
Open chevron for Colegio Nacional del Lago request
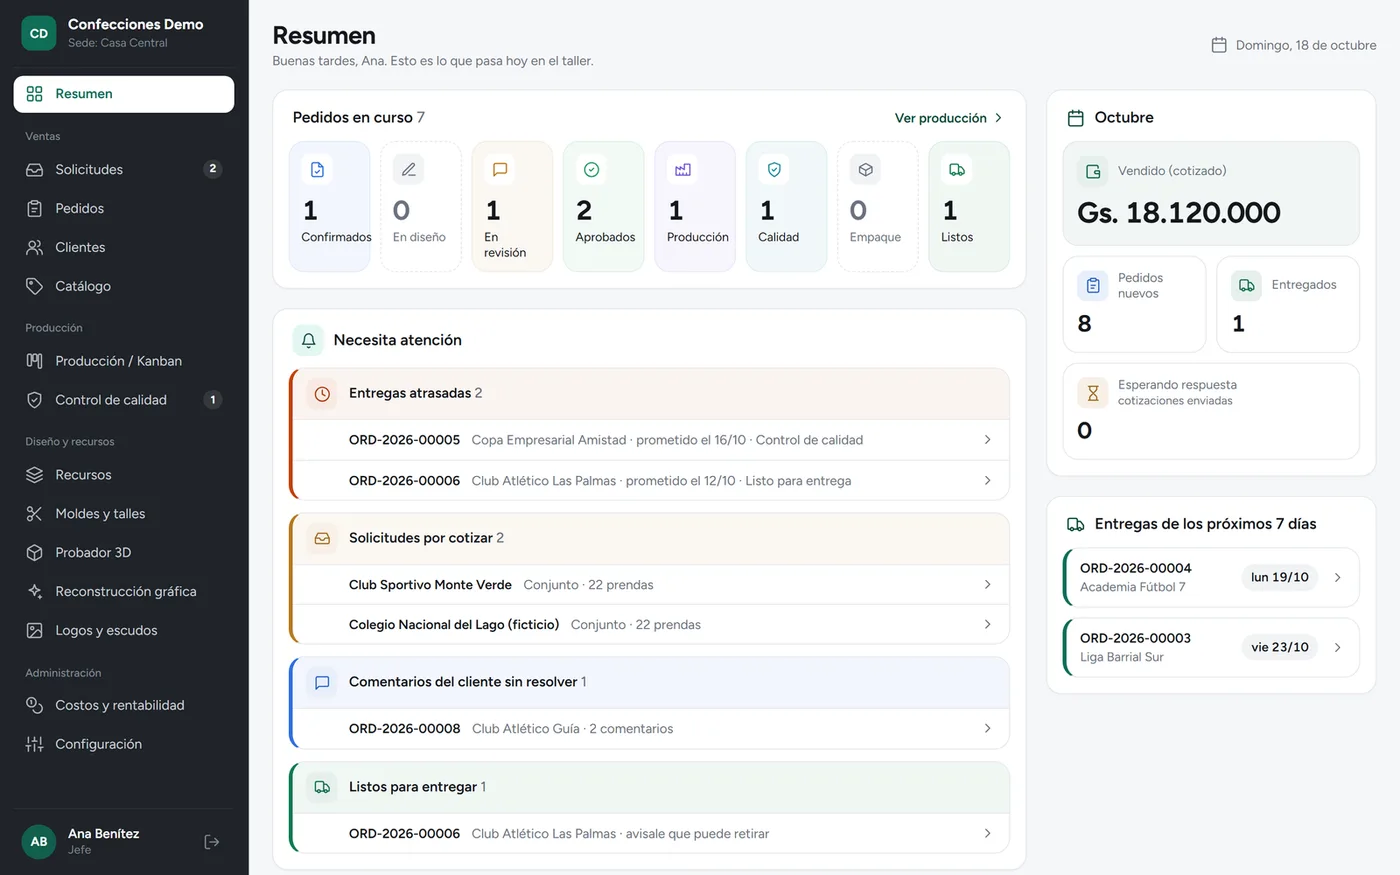(987, 625)
